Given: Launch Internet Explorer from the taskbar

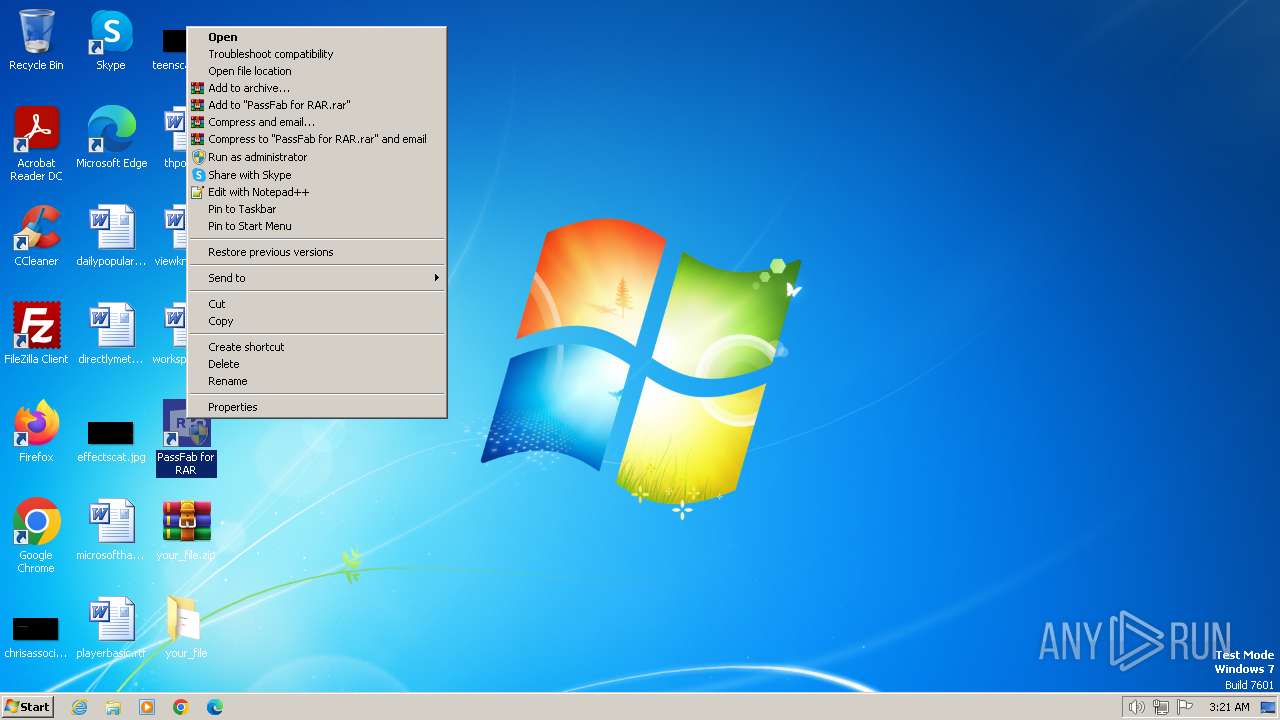Looking at the screenshot, I should (79, 707).
